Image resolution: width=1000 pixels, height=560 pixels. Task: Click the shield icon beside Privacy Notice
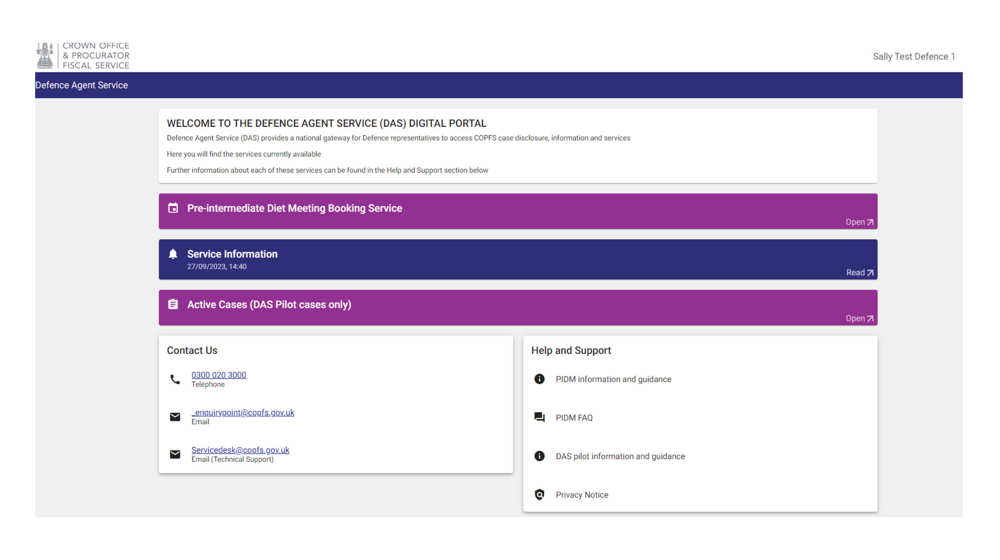click(x=540, y=495)
